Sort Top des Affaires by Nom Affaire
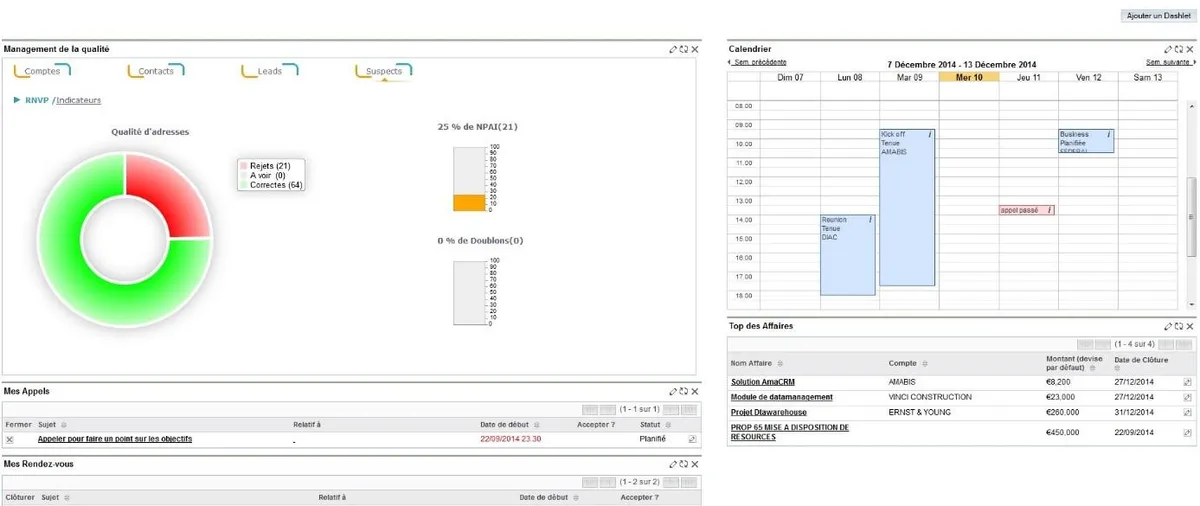The height and width of the screenshot is (506, 1200). pyautogui.click(x=780, y=364)
